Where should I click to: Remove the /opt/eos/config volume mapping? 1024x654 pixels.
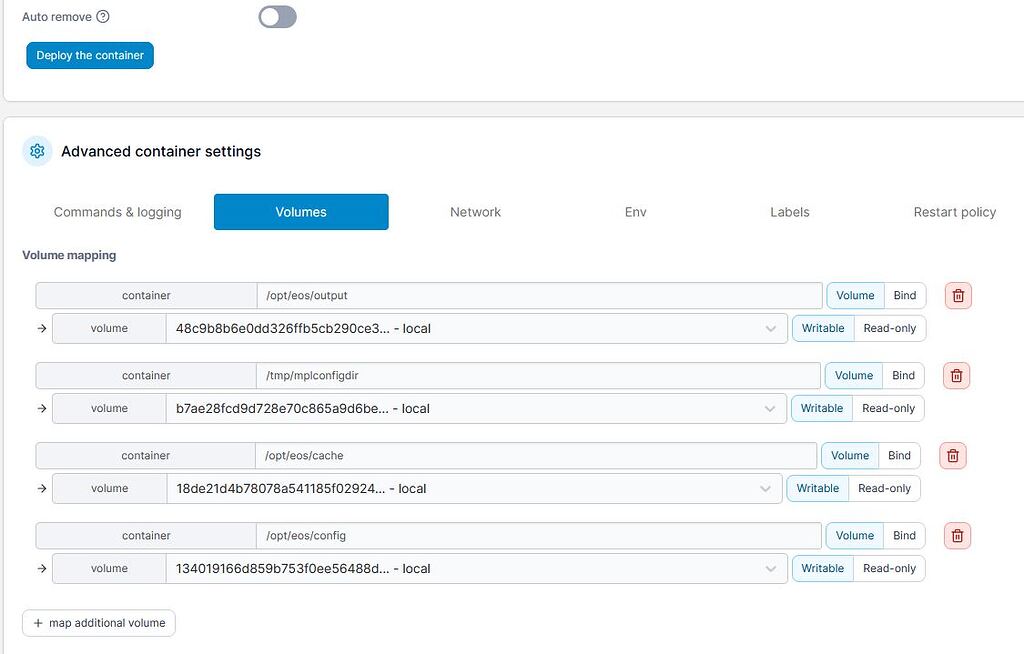[957, 535]
